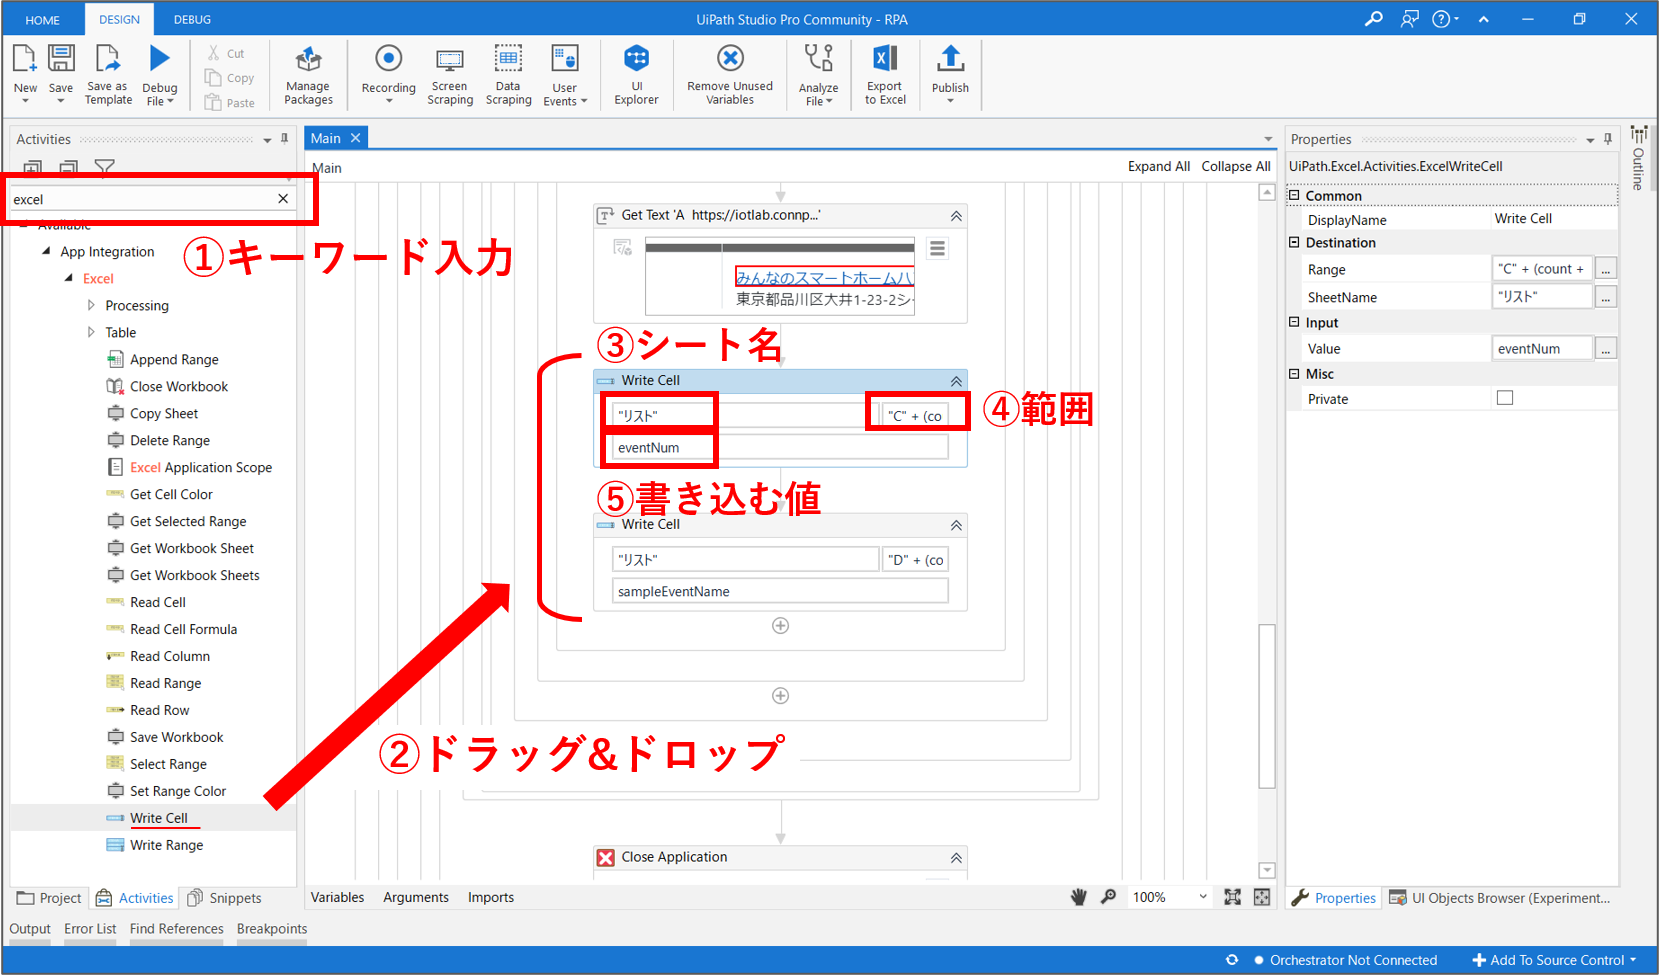Click the Expand All link
The image size is (1659, 975).
(x=1158, y=166)
